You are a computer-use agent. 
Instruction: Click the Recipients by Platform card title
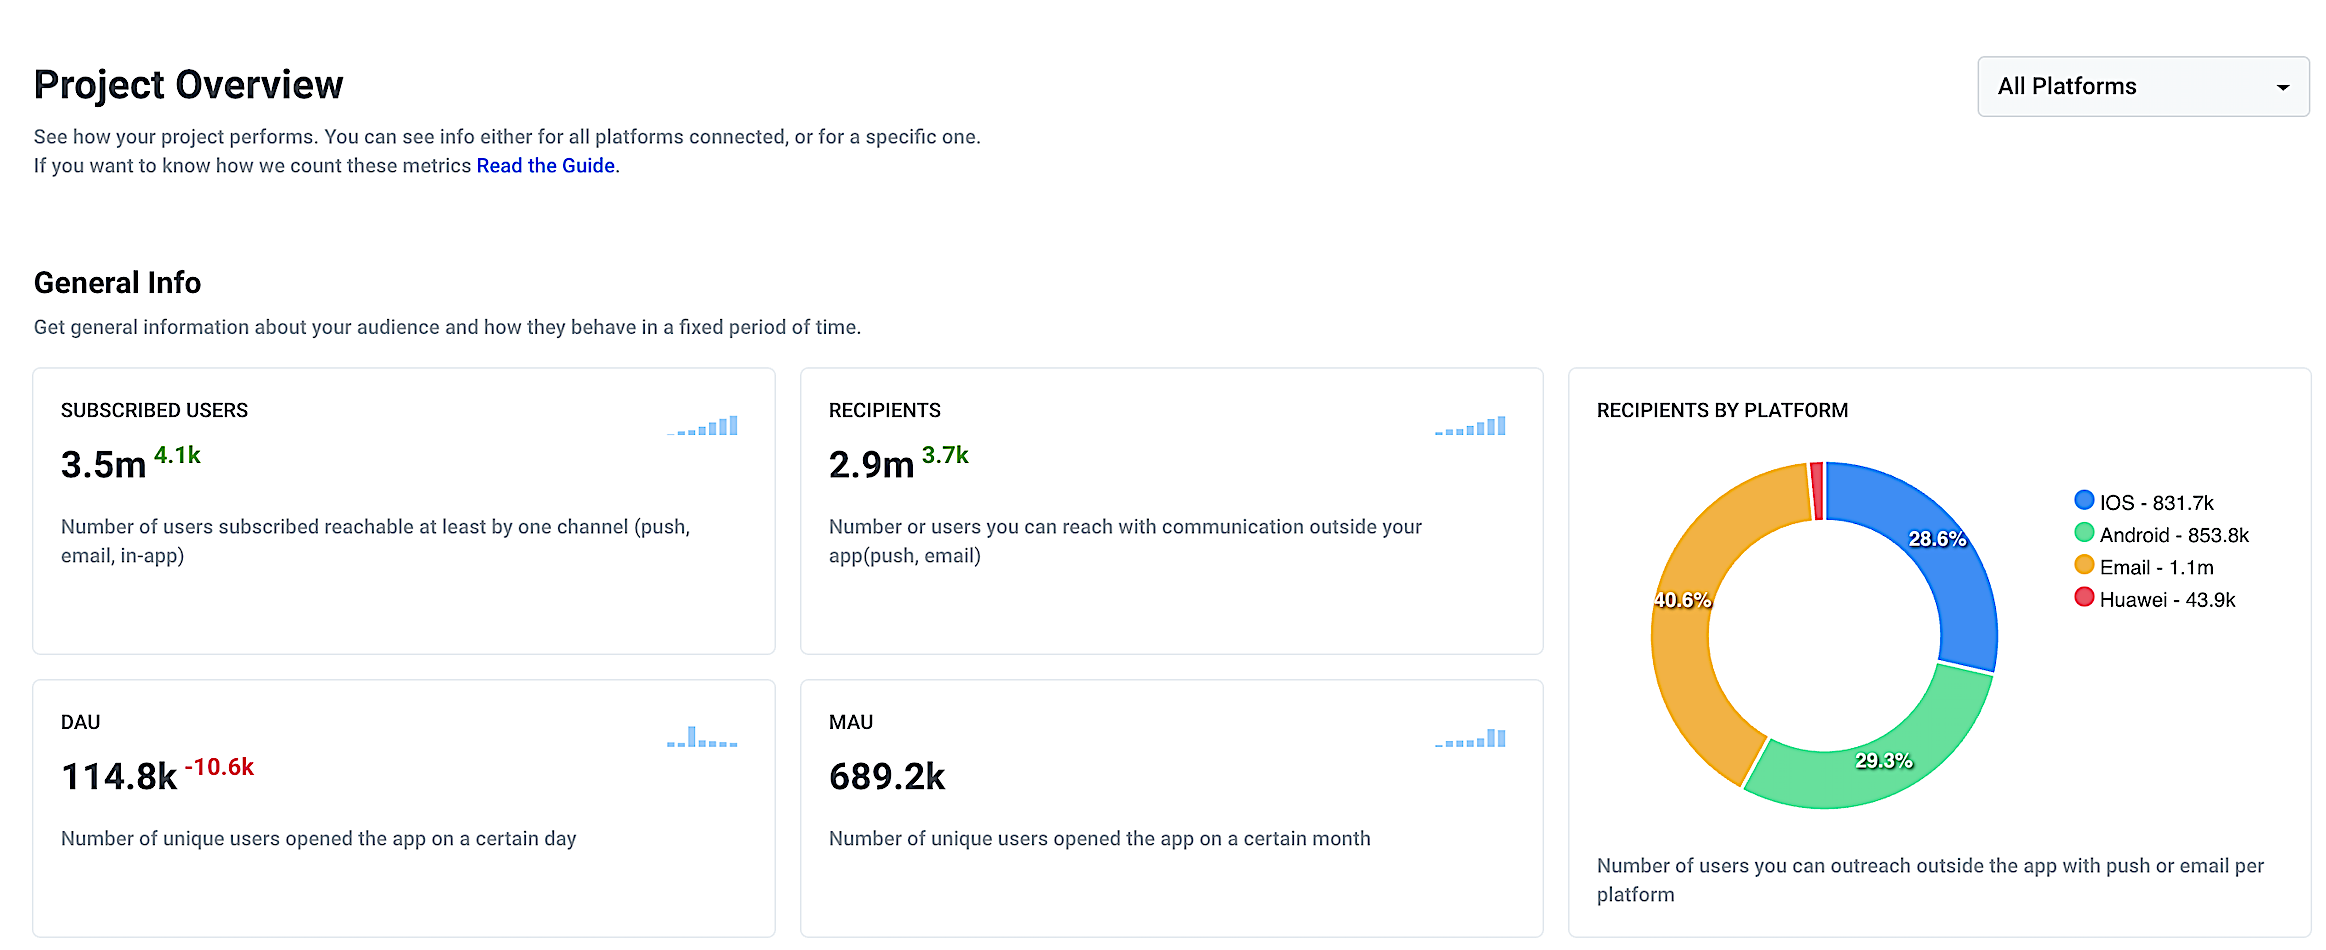(x=1722, y=411)
